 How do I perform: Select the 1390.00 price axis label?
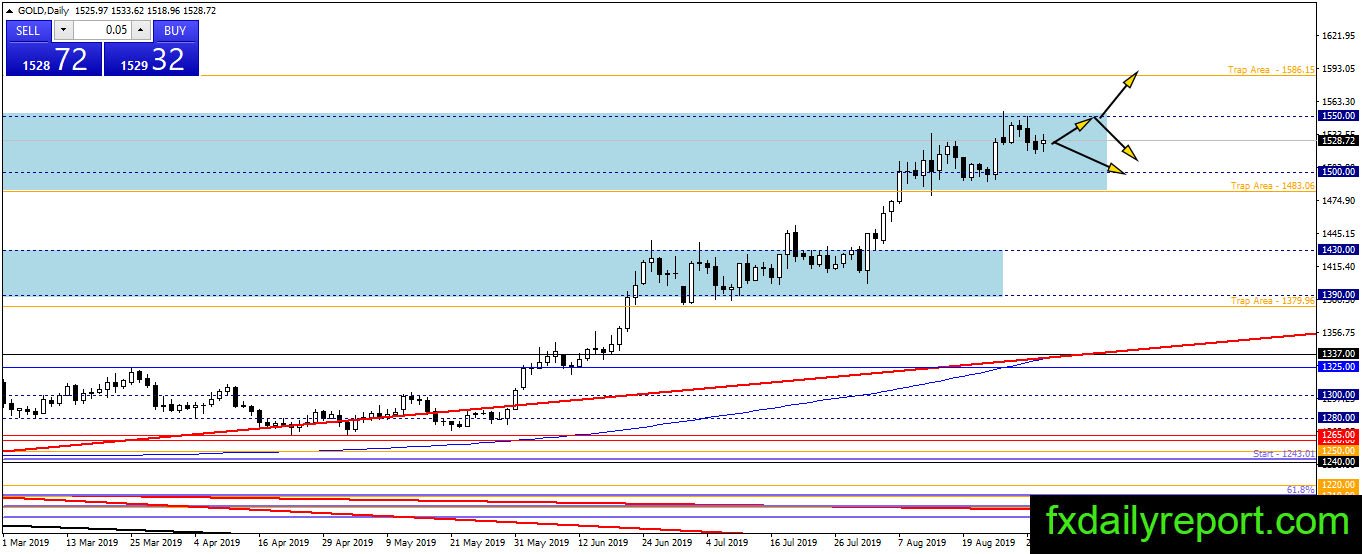(x=1337, y=295)
